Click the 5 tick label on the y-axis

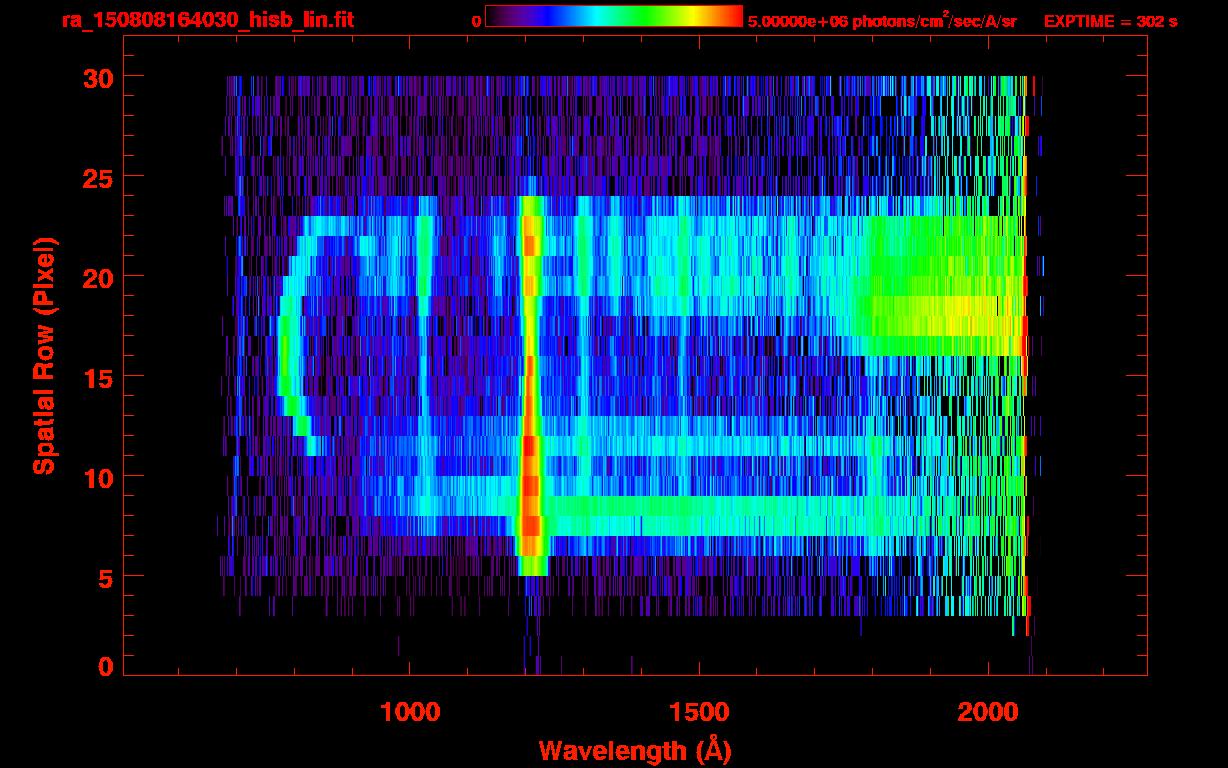(106, 577)
